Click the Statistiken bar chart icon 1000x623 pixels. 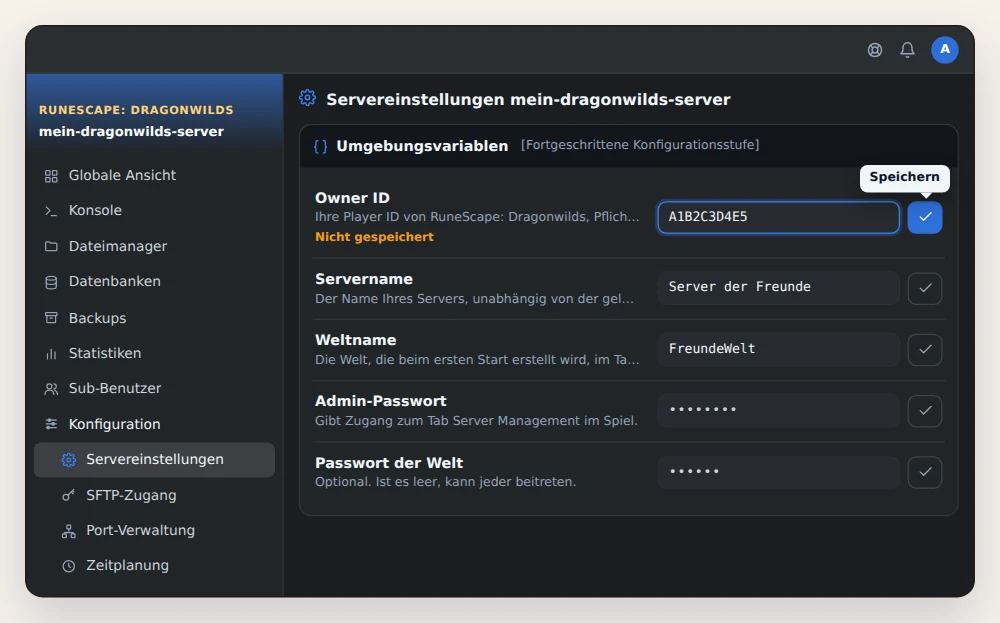tap(51, 353)
